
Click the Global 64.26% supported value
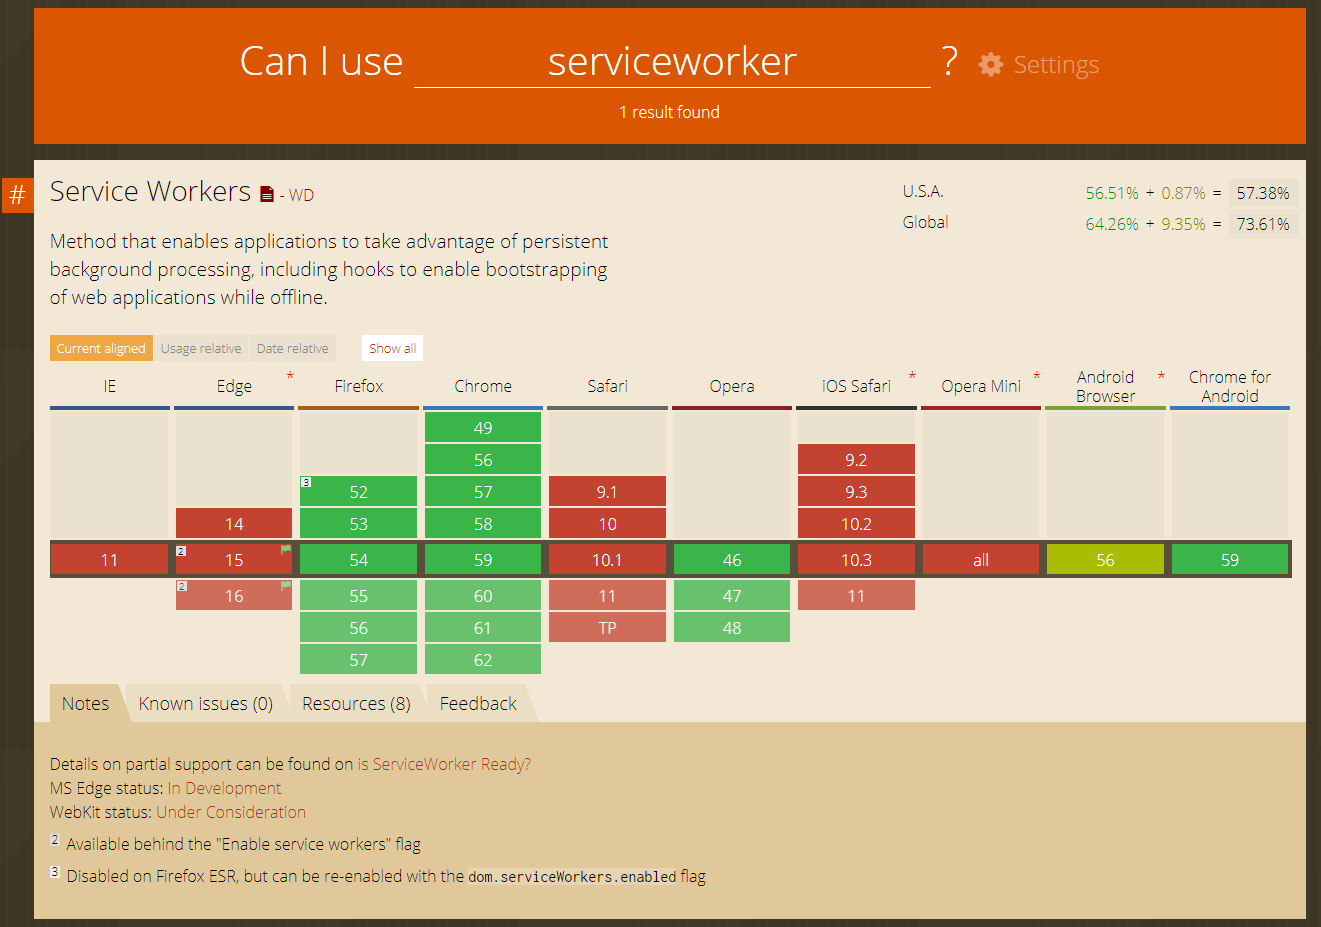(x=1112, y=224)
